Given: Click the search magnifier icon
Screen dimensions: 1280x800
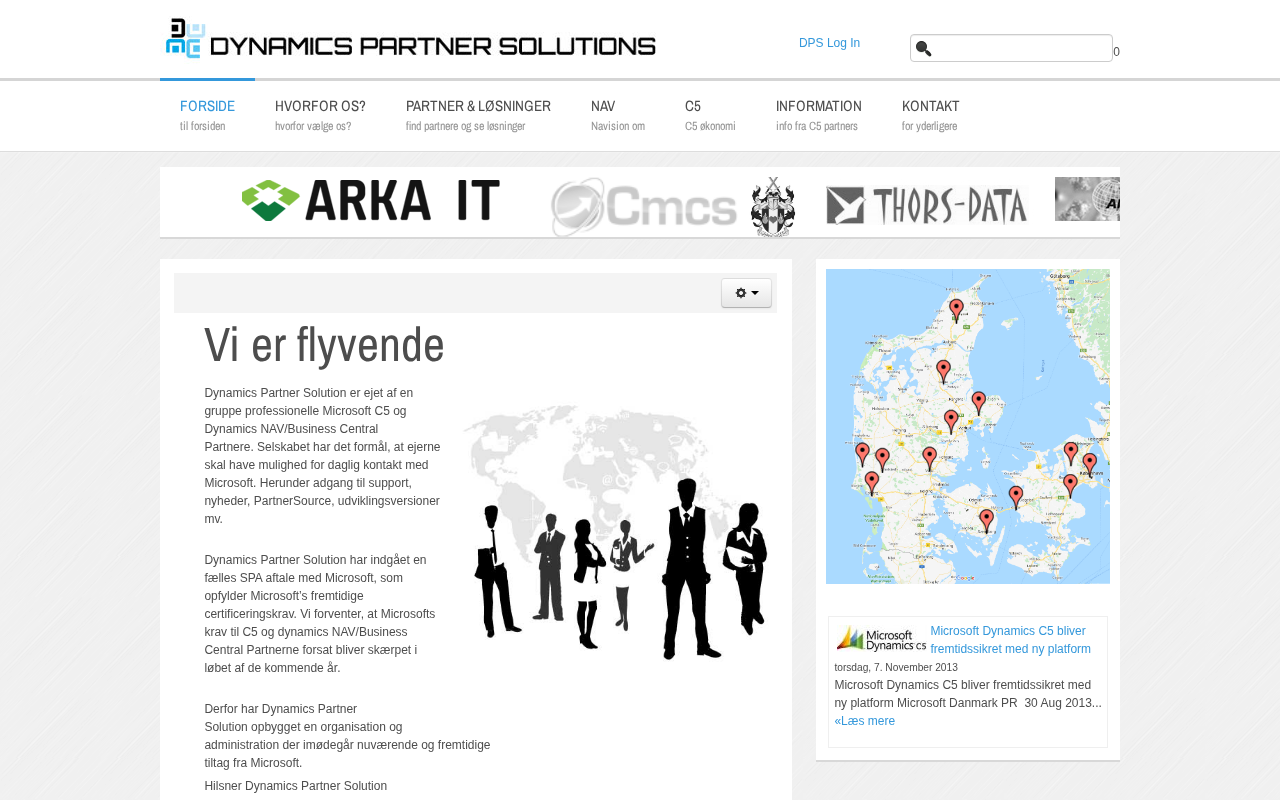Looking at the screenshot, I should [923, 48].
